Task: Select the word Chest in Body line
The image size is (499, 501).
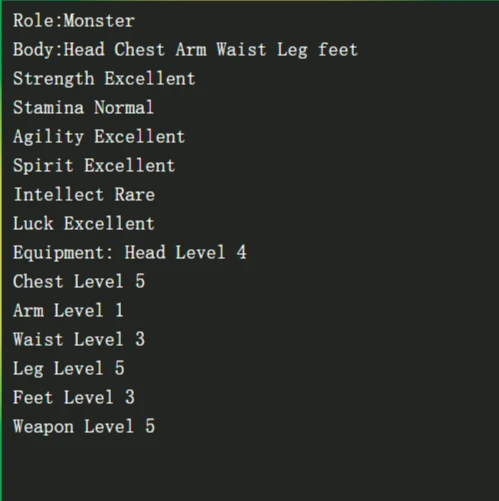Action: click(x=139, y=50)
